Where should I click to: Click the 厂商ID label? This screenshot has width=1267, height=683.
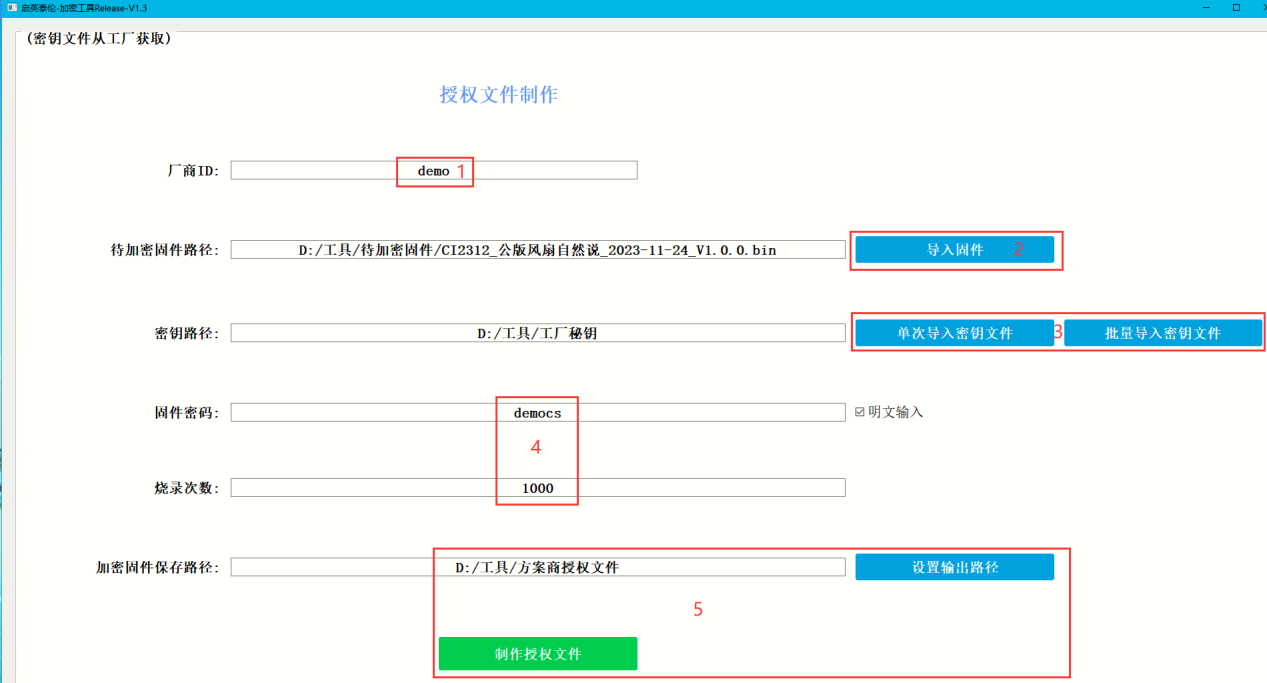point(192,171)
